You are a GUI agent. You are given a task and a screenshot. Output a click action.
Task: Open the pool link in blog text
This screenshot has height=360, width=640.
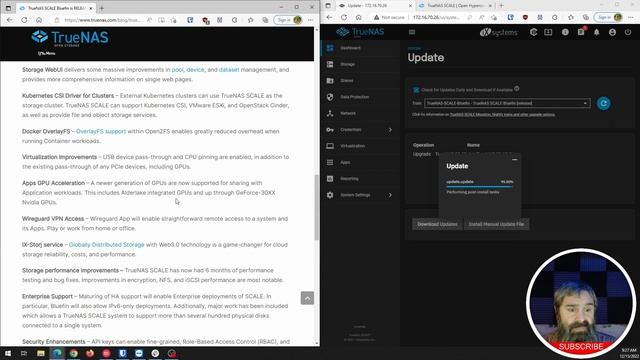point(178,70)
